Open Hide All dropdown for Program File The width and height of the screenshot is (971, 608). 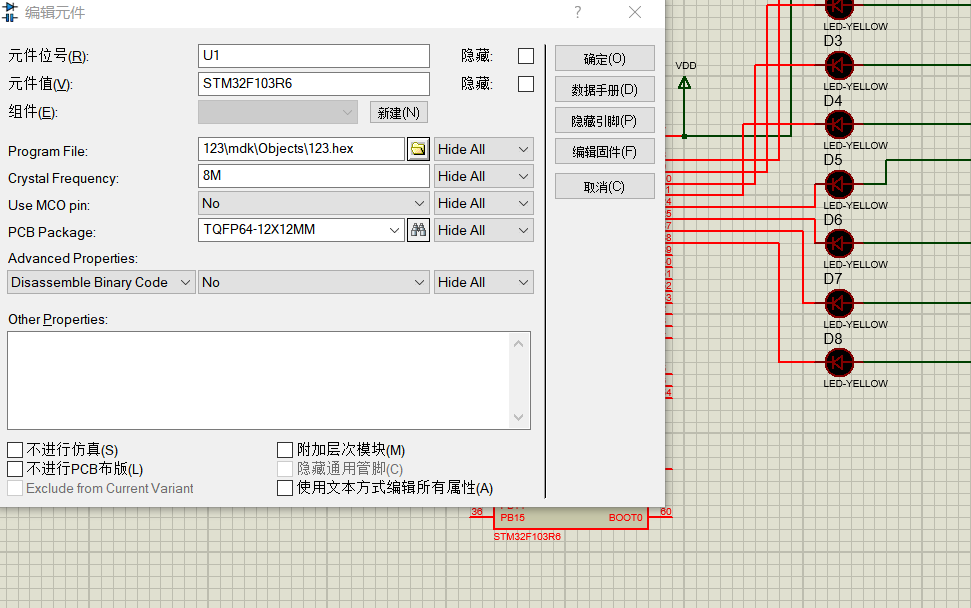(484, 149)
